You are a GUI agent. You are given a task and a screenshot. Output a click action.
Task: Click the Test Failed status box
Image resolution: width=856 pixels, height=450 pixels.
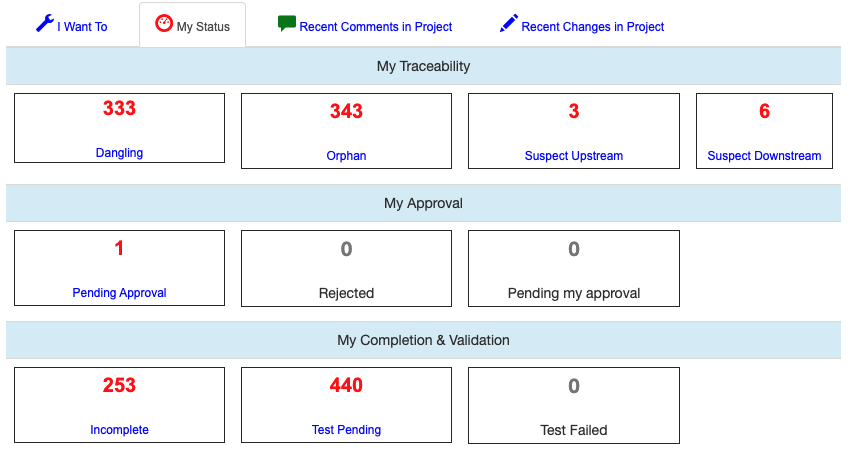click(573, 405)
